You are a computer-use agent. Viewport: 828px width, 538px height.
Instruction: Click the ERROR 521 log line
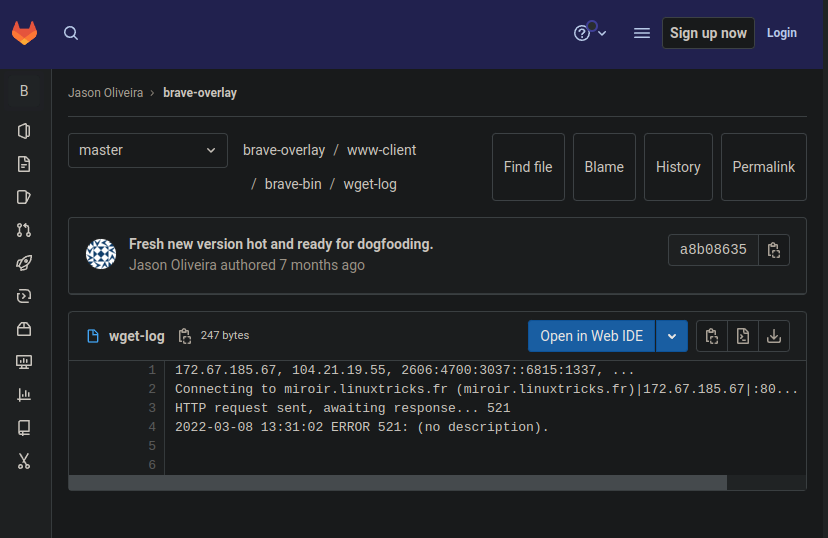362,427
